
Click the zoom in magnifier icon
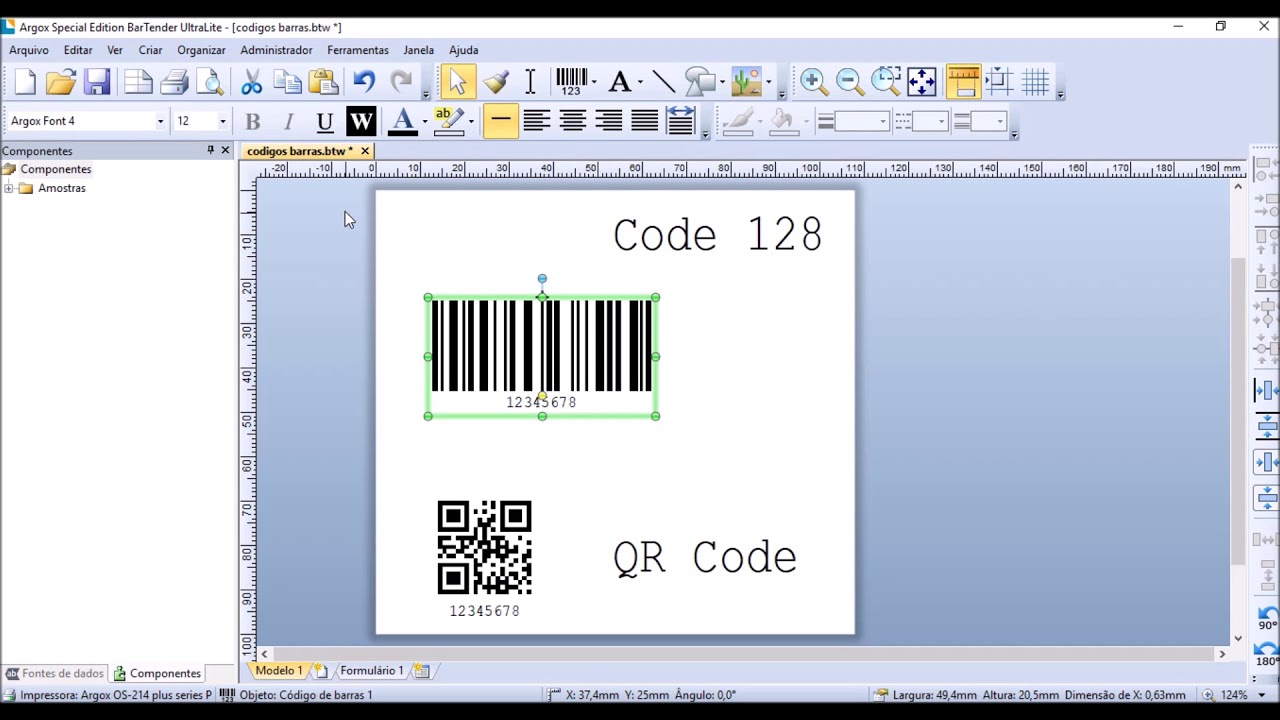coord(813,82)
